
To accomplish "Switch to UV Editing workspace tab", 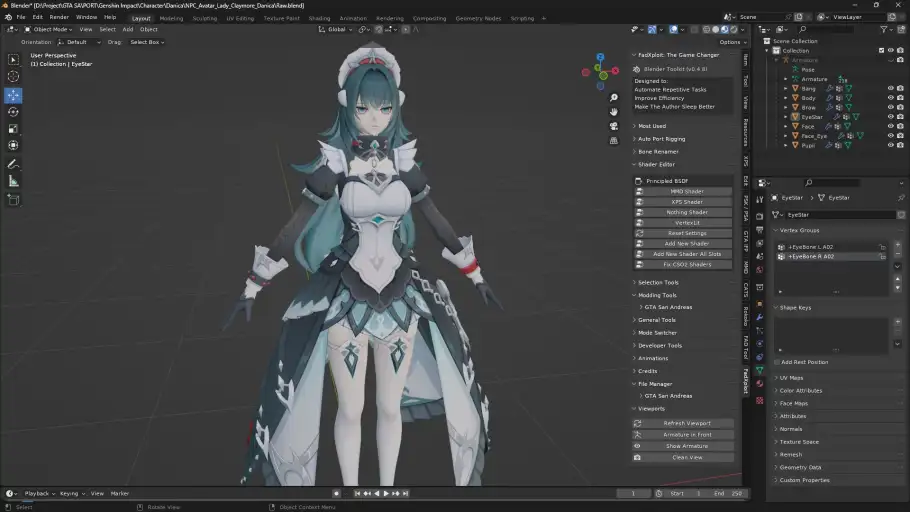I will (x=240, y=19).
